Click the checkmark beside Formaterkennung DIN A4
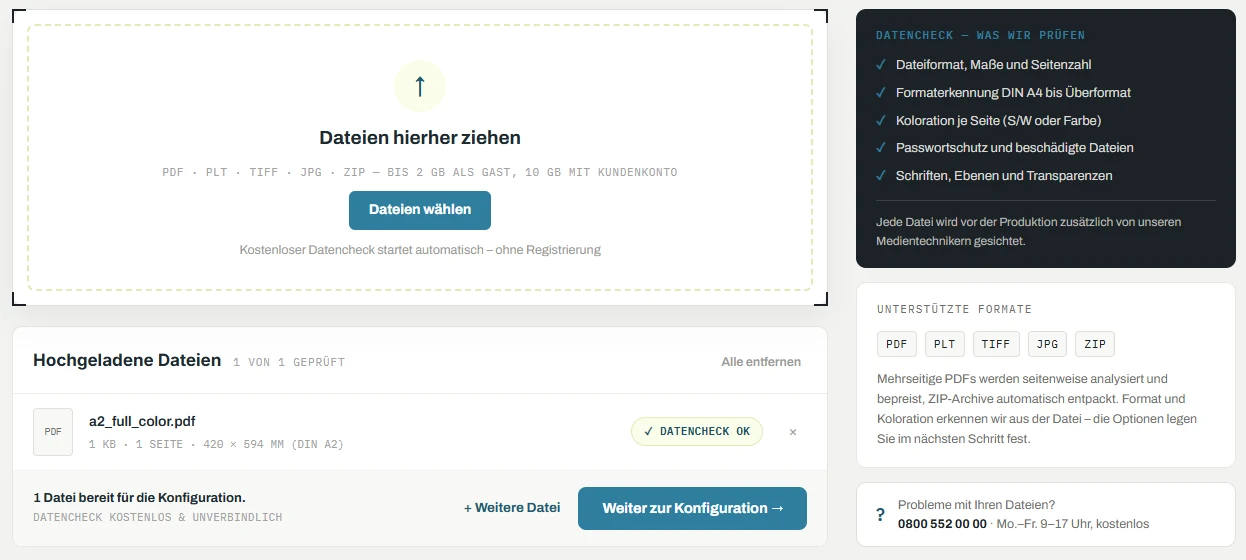Viewport: 1246px width, 560px height. tap(881, 93)
